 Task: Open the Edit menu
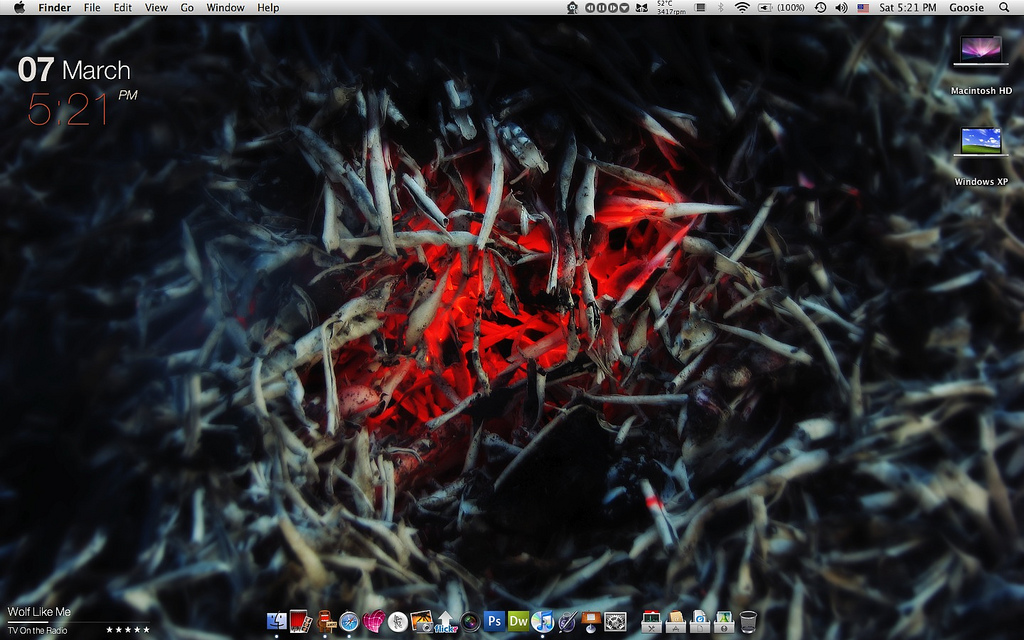pyautogui.click(x=122, y=7)
